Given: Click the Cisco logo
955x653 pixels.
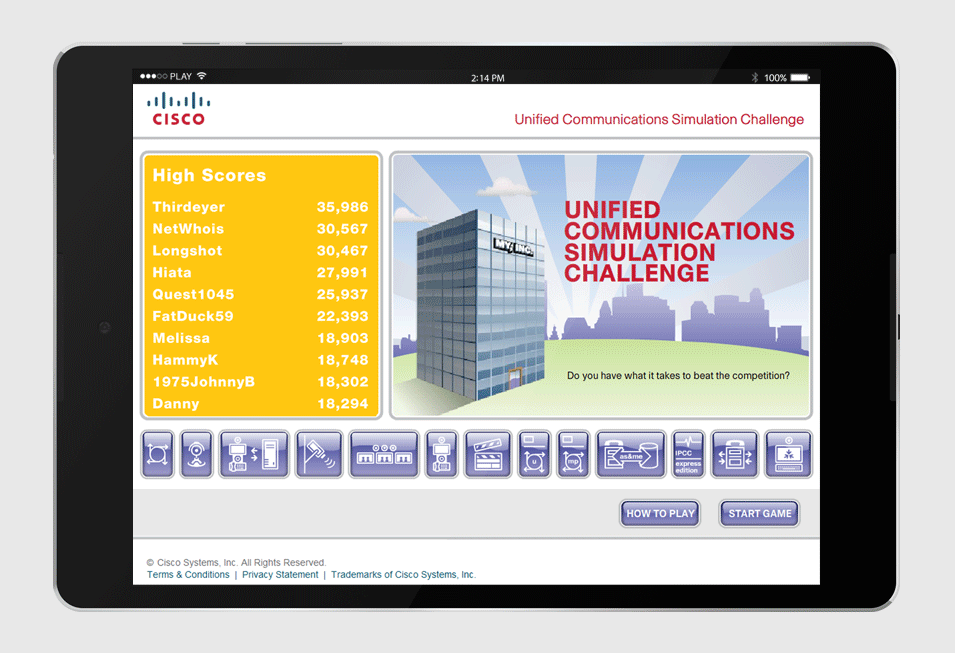Looking at the screenshot, I should [178, 109].
